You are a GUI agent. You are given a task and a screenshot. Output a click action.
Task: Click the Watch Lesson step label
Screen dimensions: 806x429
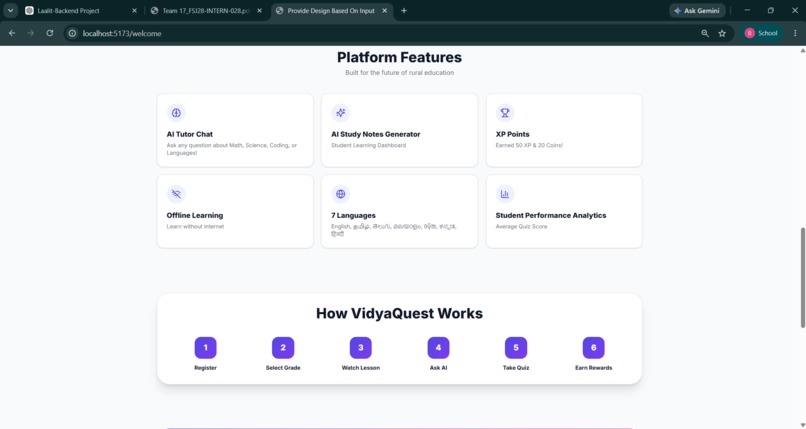pos(361,368)
